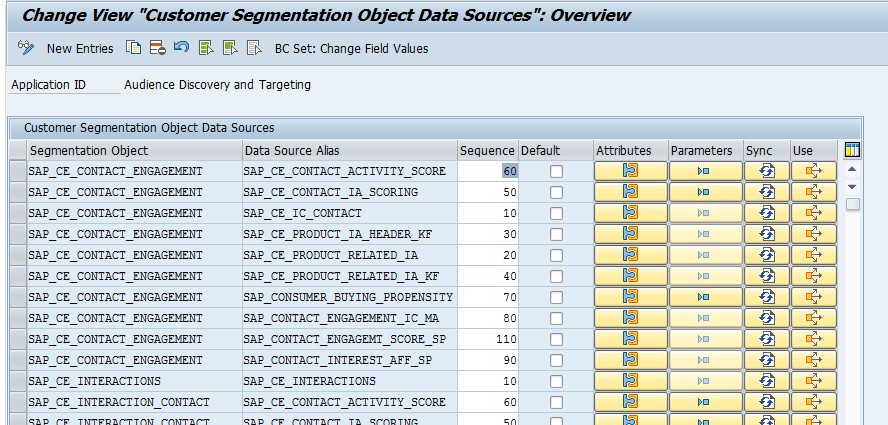The height and width of the screenshot is (425, 888).
Task: Click the Audience Discovery and Targeting text
Action: 217,85
